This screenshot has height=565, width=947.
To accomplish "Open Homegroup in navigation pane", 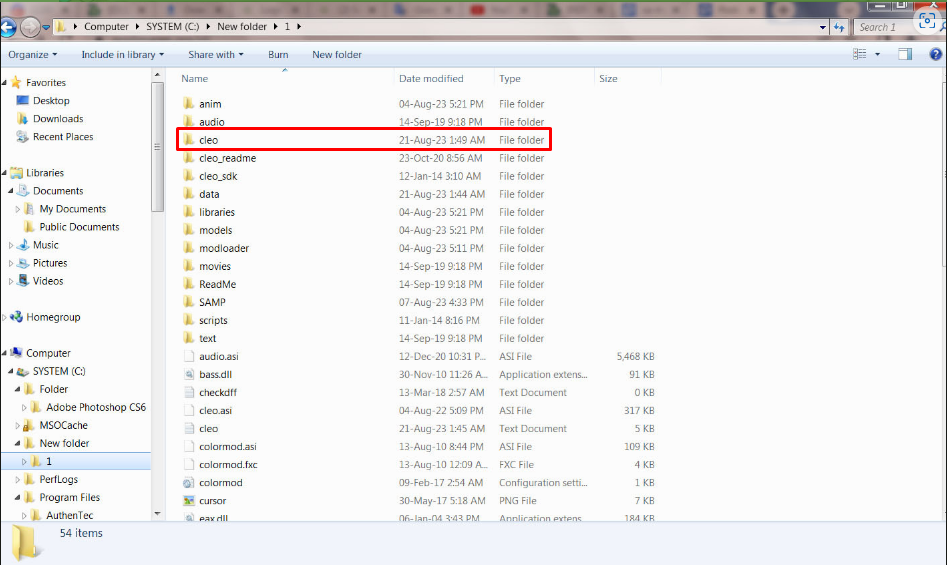I will click(x=53, y=317).
